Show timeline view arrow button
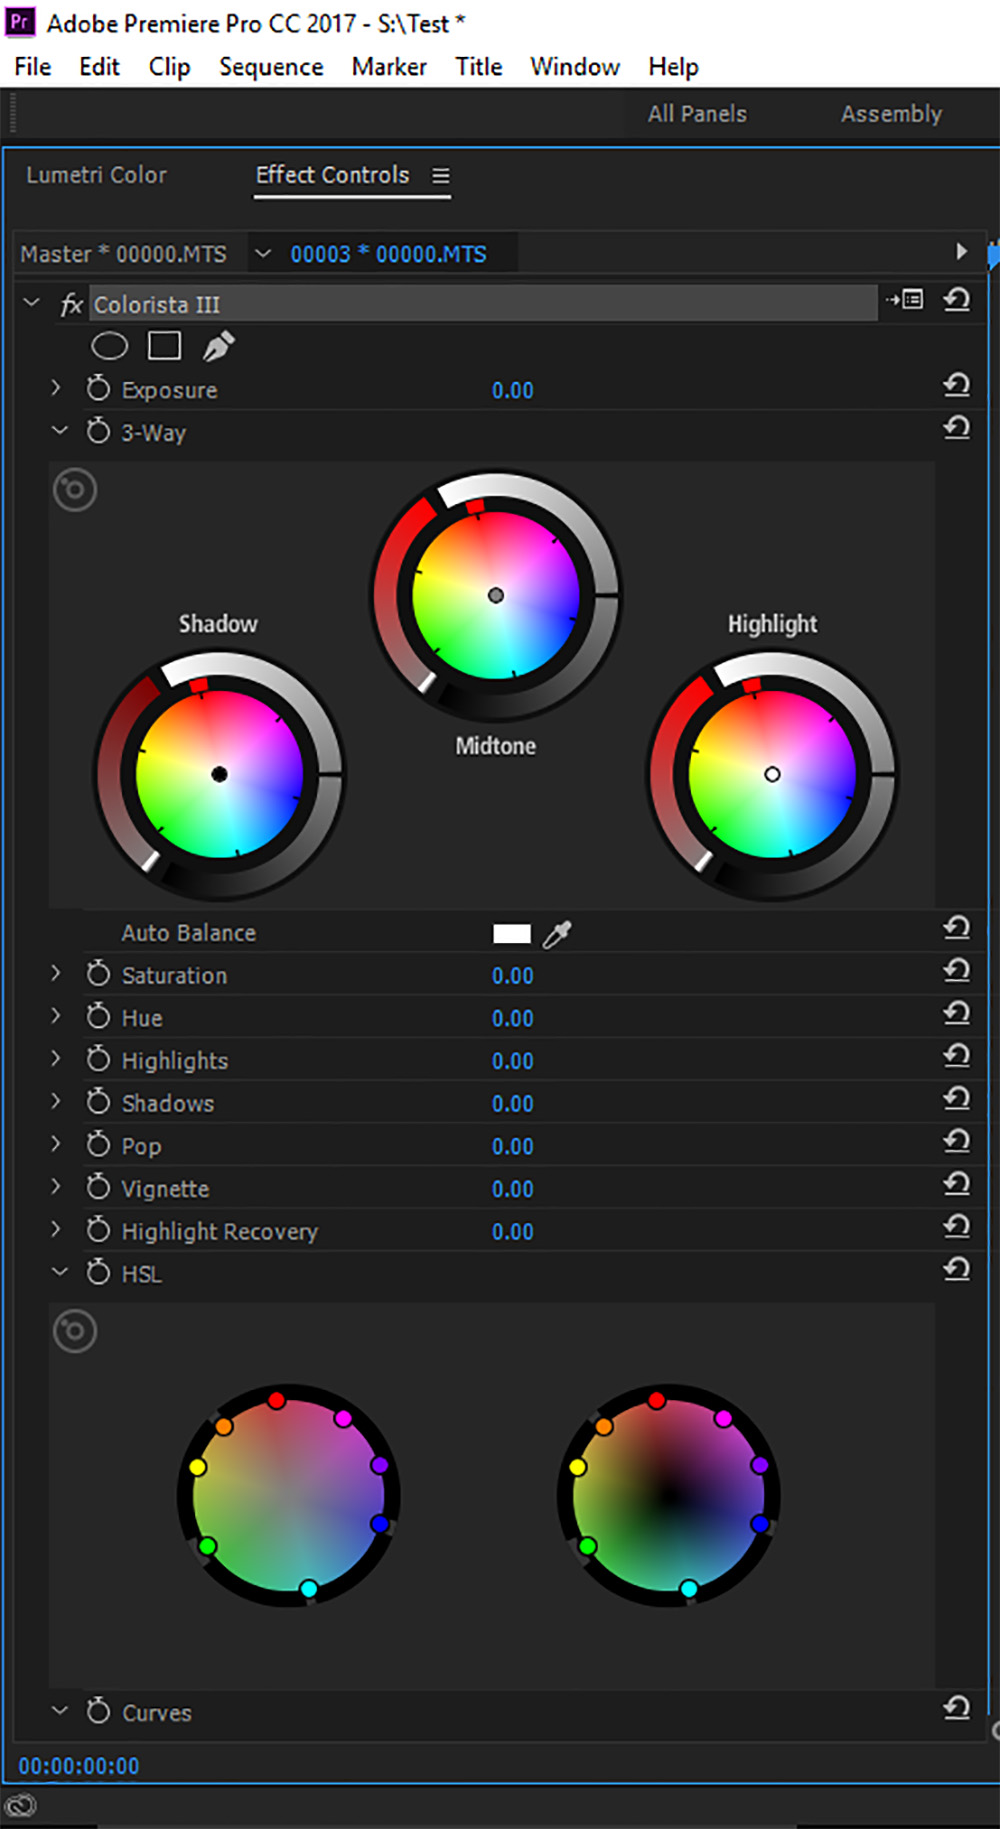This screenshot has height=1829, width=1000. [x=961, y=251]
